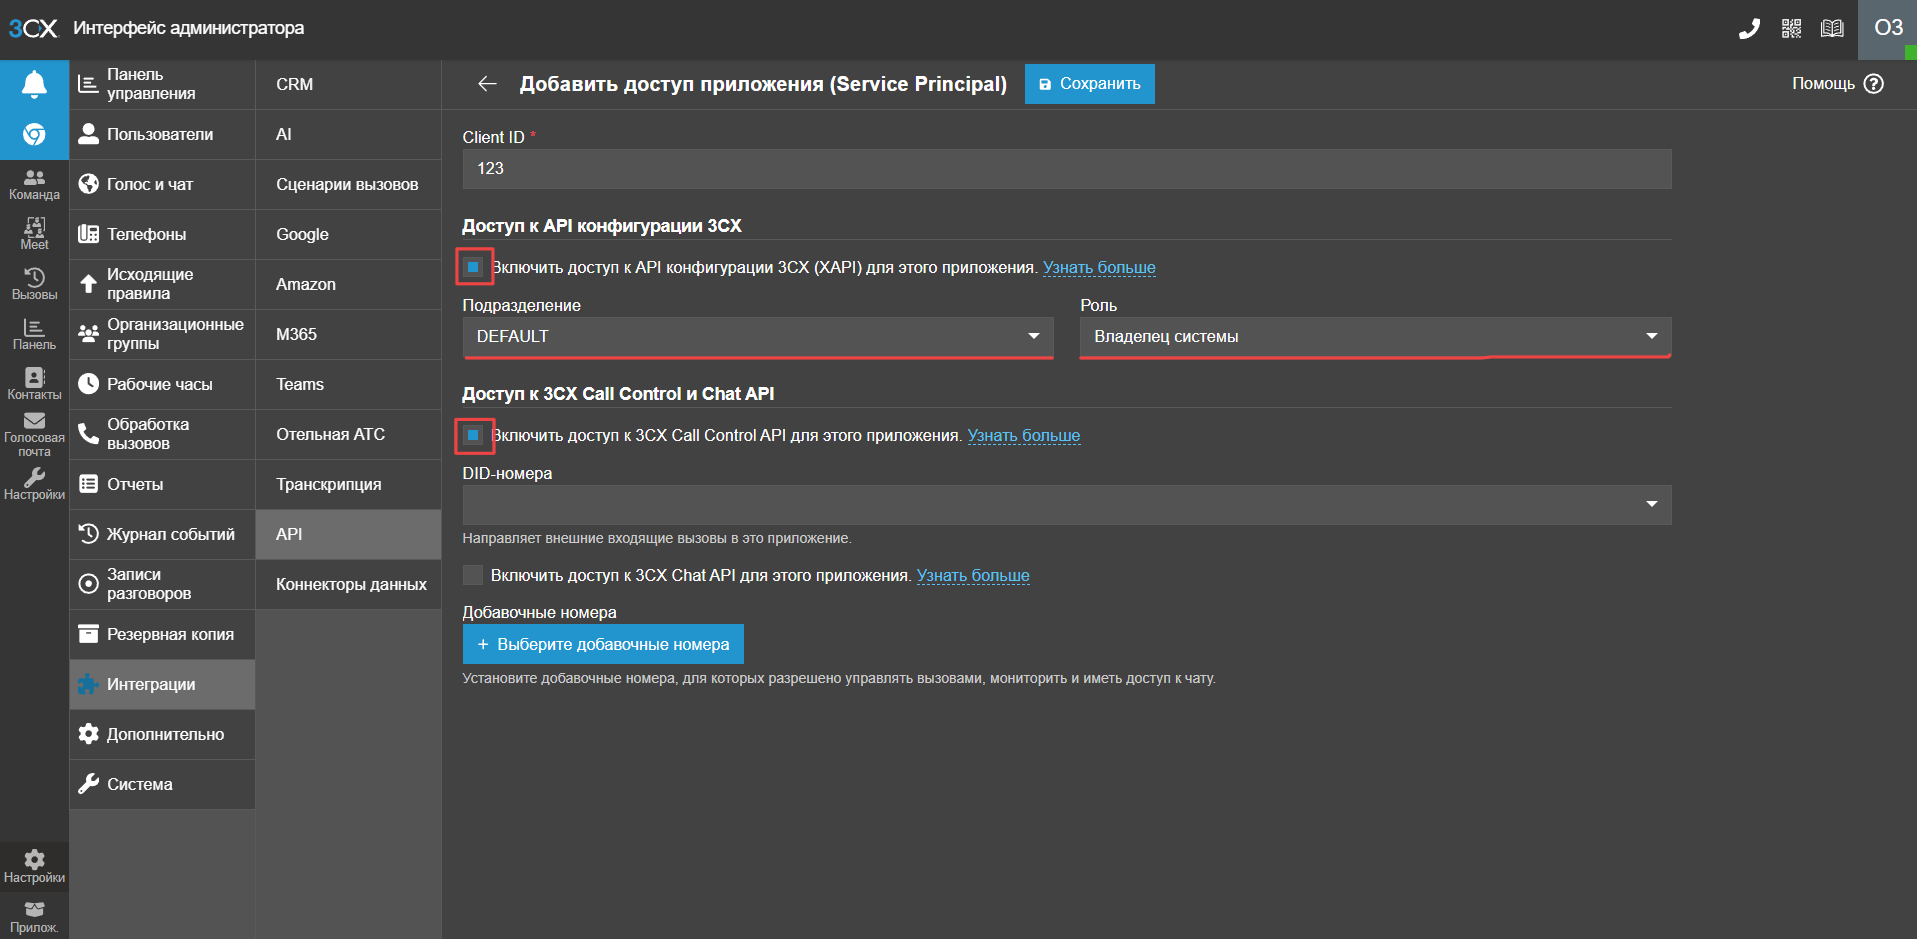
Task: Select Отельная АТС in the submenu
Action: coord(348,434)
